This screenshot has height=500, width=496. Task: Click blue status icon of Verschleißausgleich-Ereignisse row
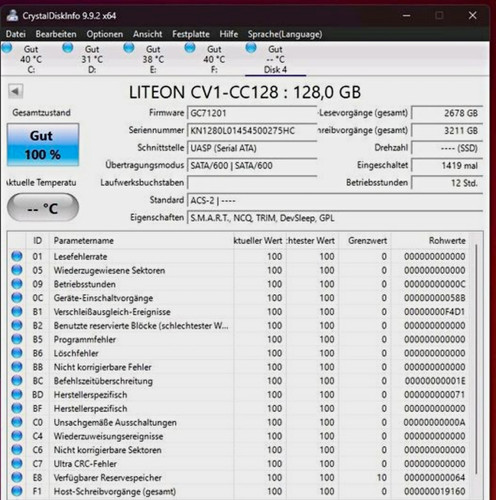(x=17, y=312)
